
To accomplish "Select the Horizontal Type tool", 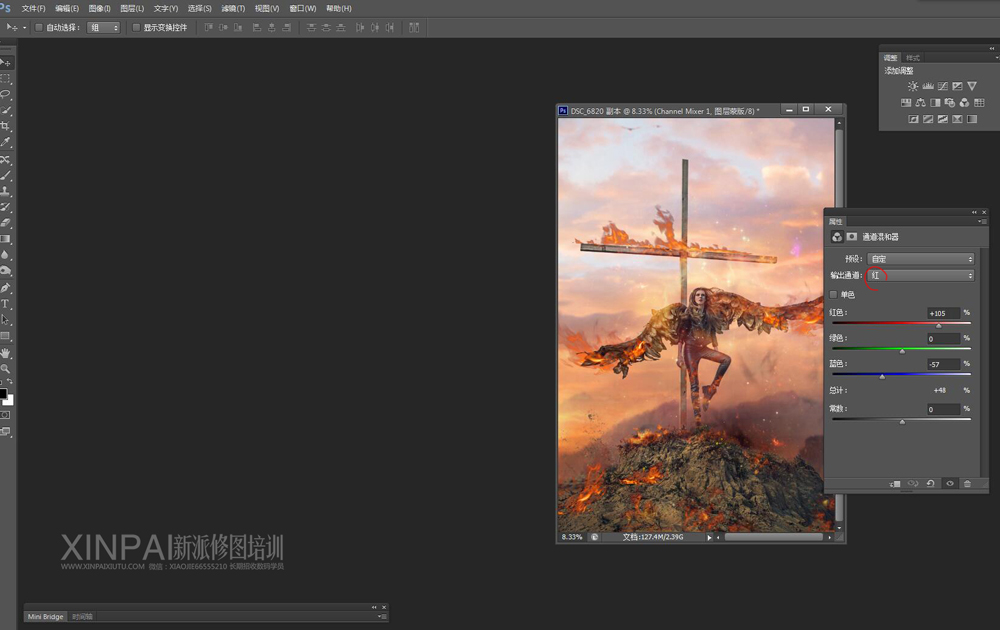I will pyautogui.click(x=6, y=304).
